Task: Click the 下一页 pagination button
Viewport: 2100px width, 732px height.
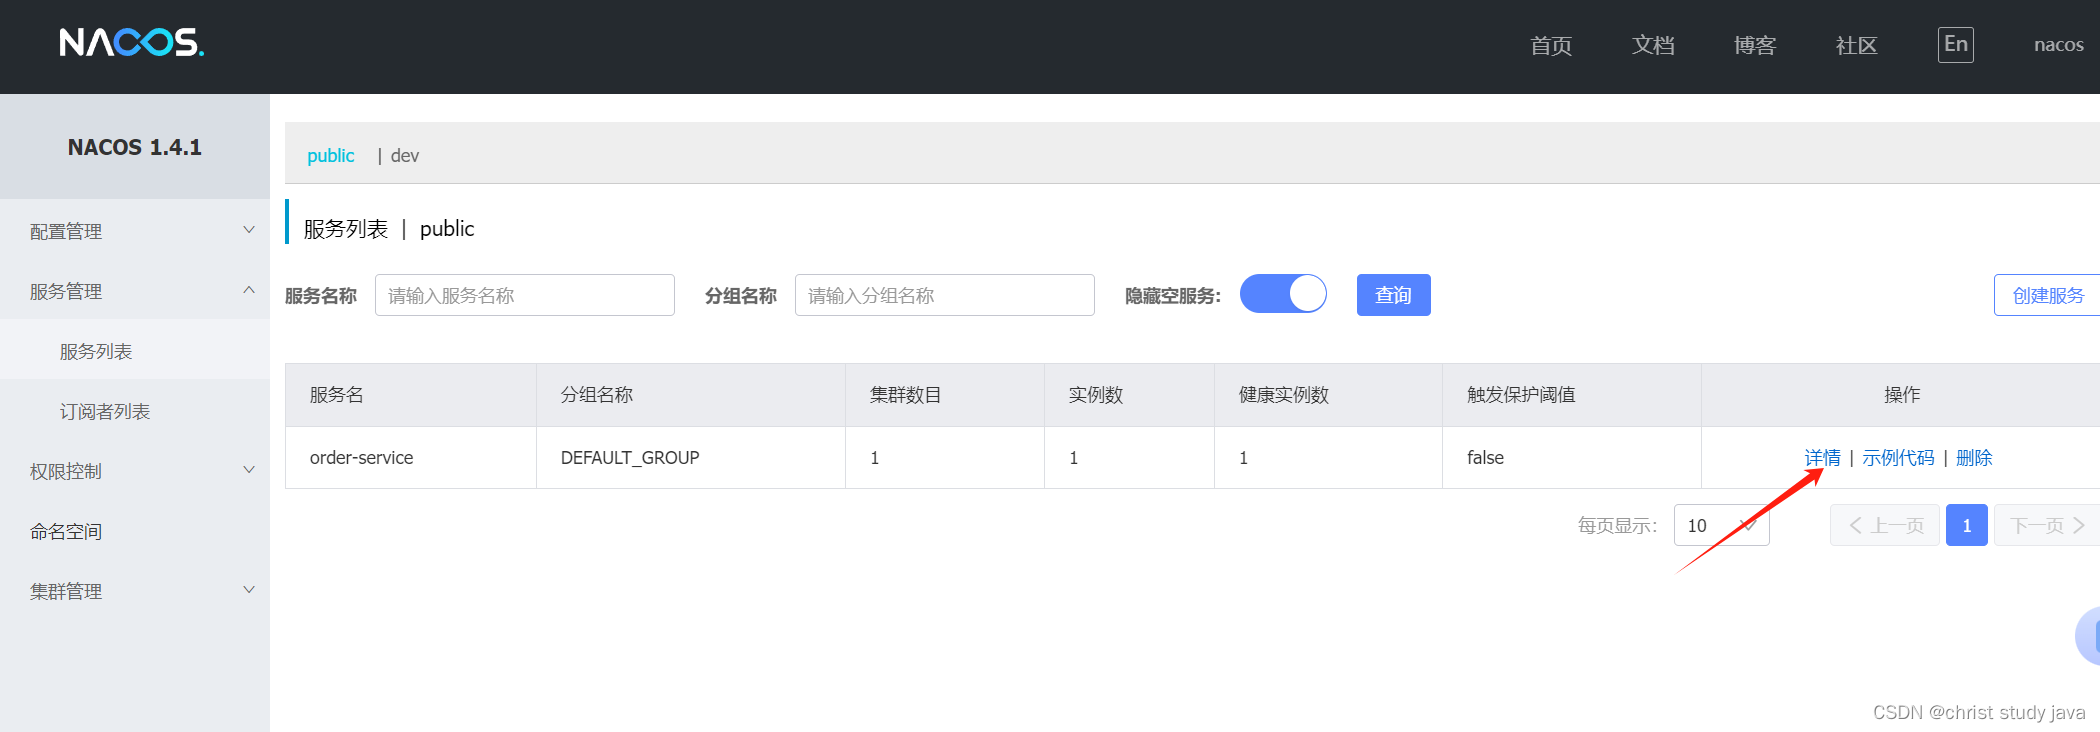Action: [2046, 525]
